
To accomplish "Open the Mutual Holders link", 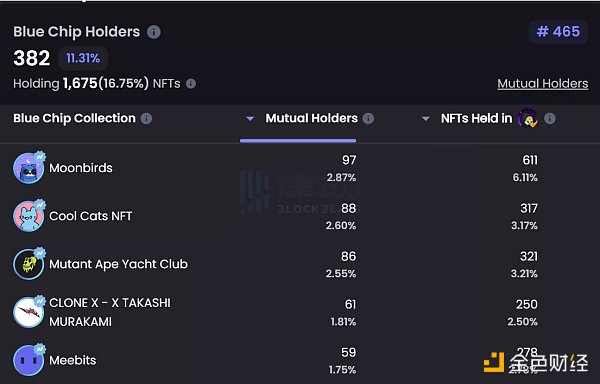I will (x=543, y=84).
